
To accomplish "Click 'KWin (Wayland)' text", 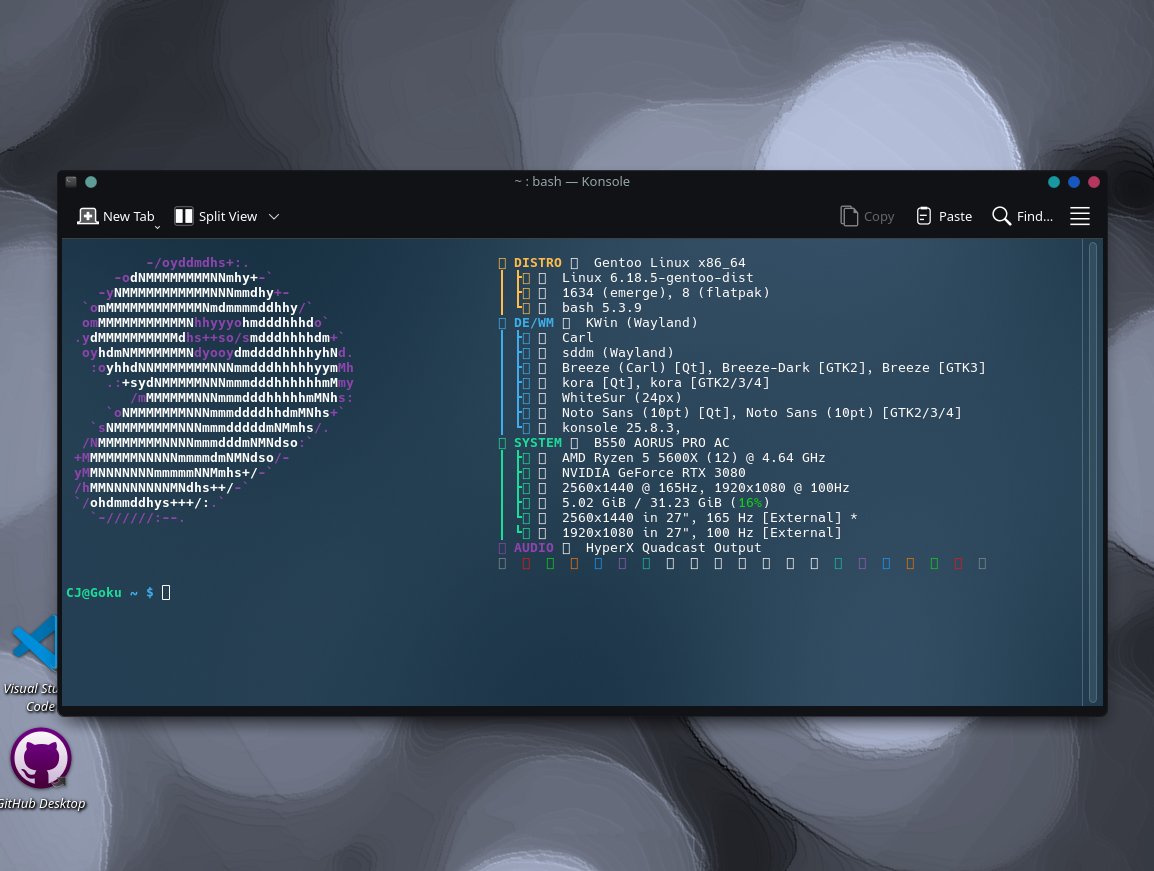I will [x=641, y=322].
